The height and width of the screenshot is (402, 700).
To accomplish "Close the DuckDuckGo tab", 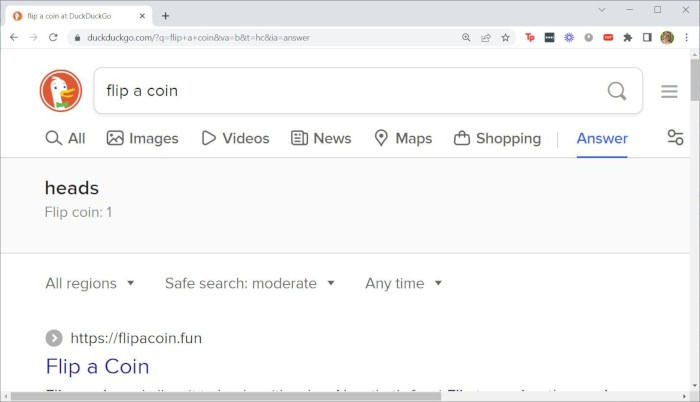I will pyautogui.click(x=142, y=16).
